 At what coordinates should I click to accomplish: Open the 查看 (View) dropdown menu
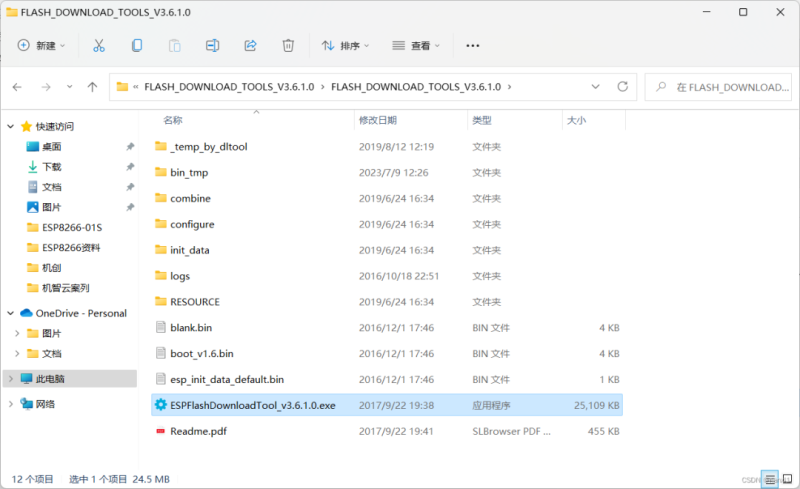pyautogui.click(x=417, y=46)
